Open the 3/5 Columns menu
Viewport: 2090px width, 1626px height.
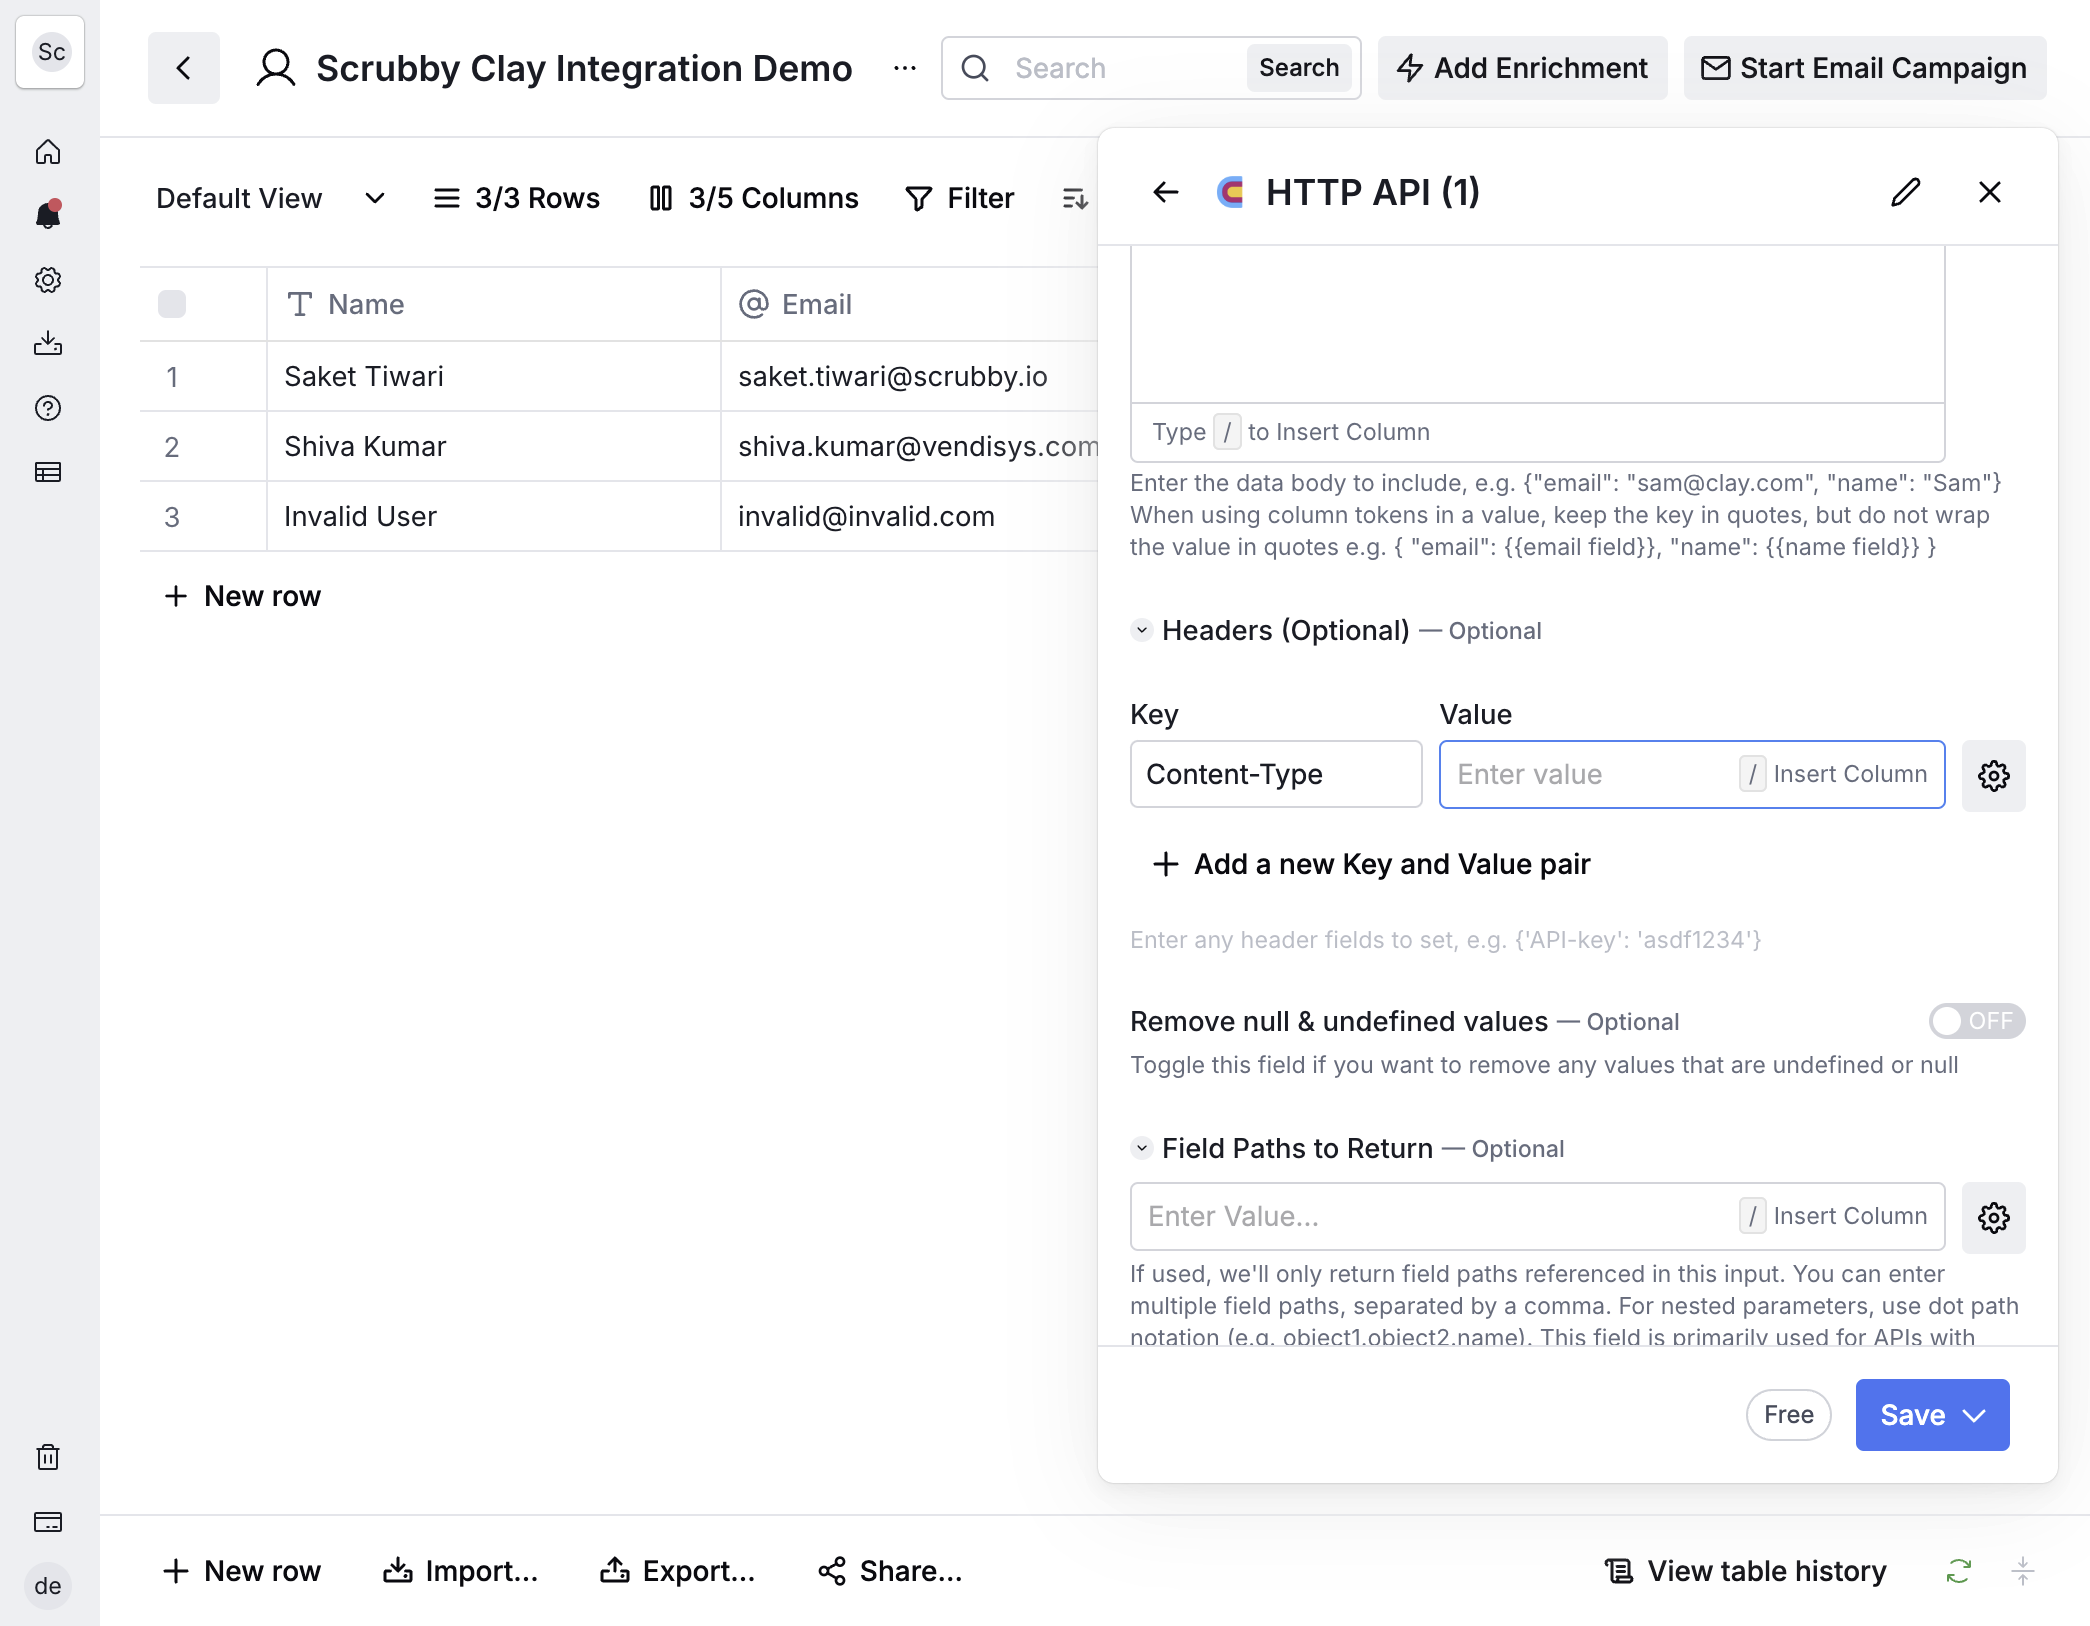coord(754,198)
